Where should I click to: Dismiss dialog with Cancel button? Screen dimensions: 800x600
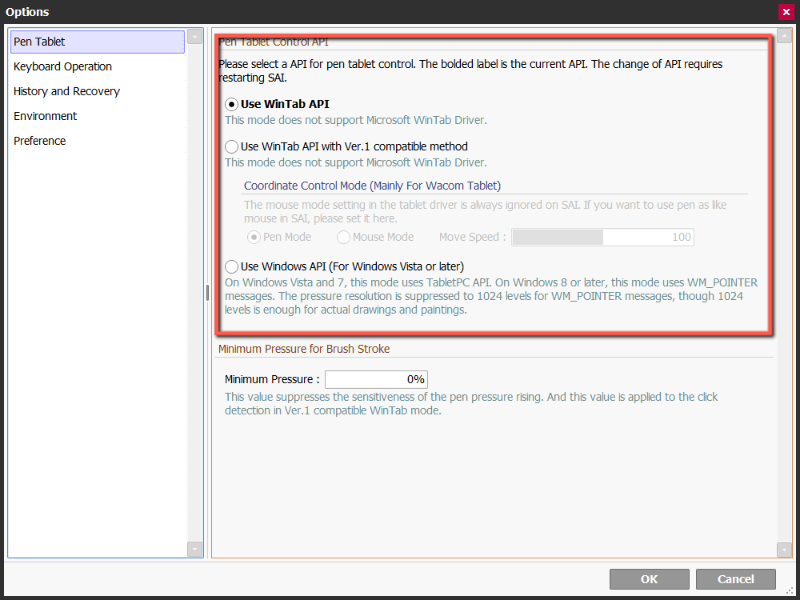tap(736, 579)
